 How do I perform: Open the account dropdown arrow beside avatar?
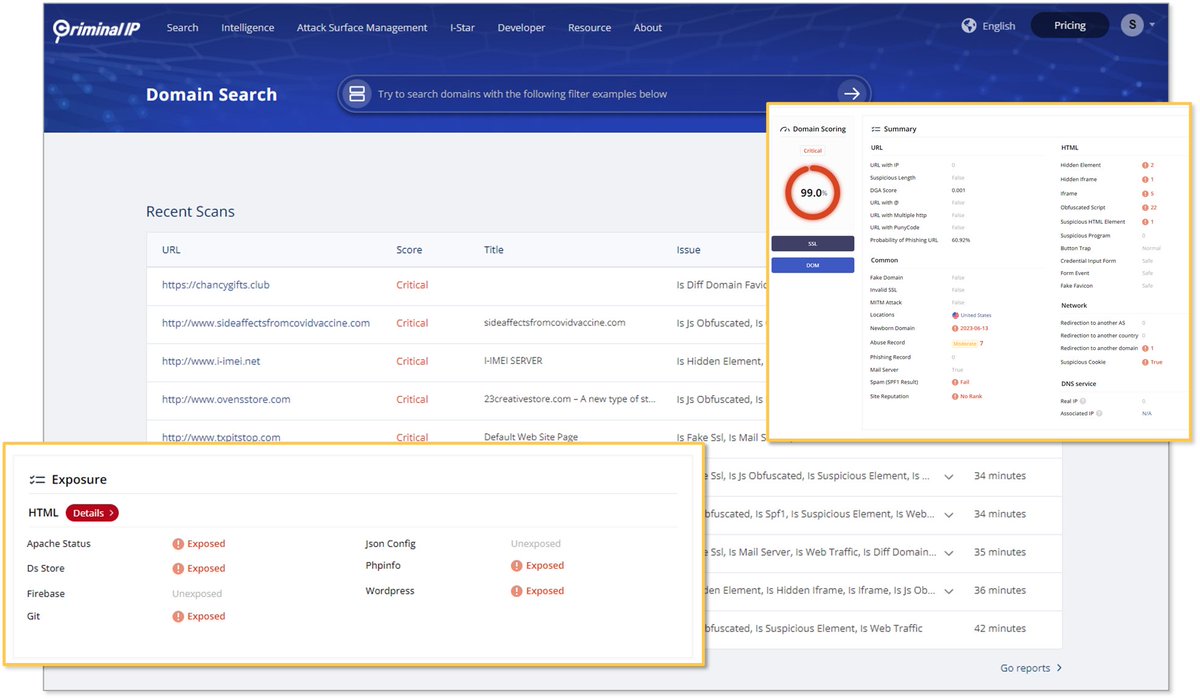click(x=1152, y=25)
